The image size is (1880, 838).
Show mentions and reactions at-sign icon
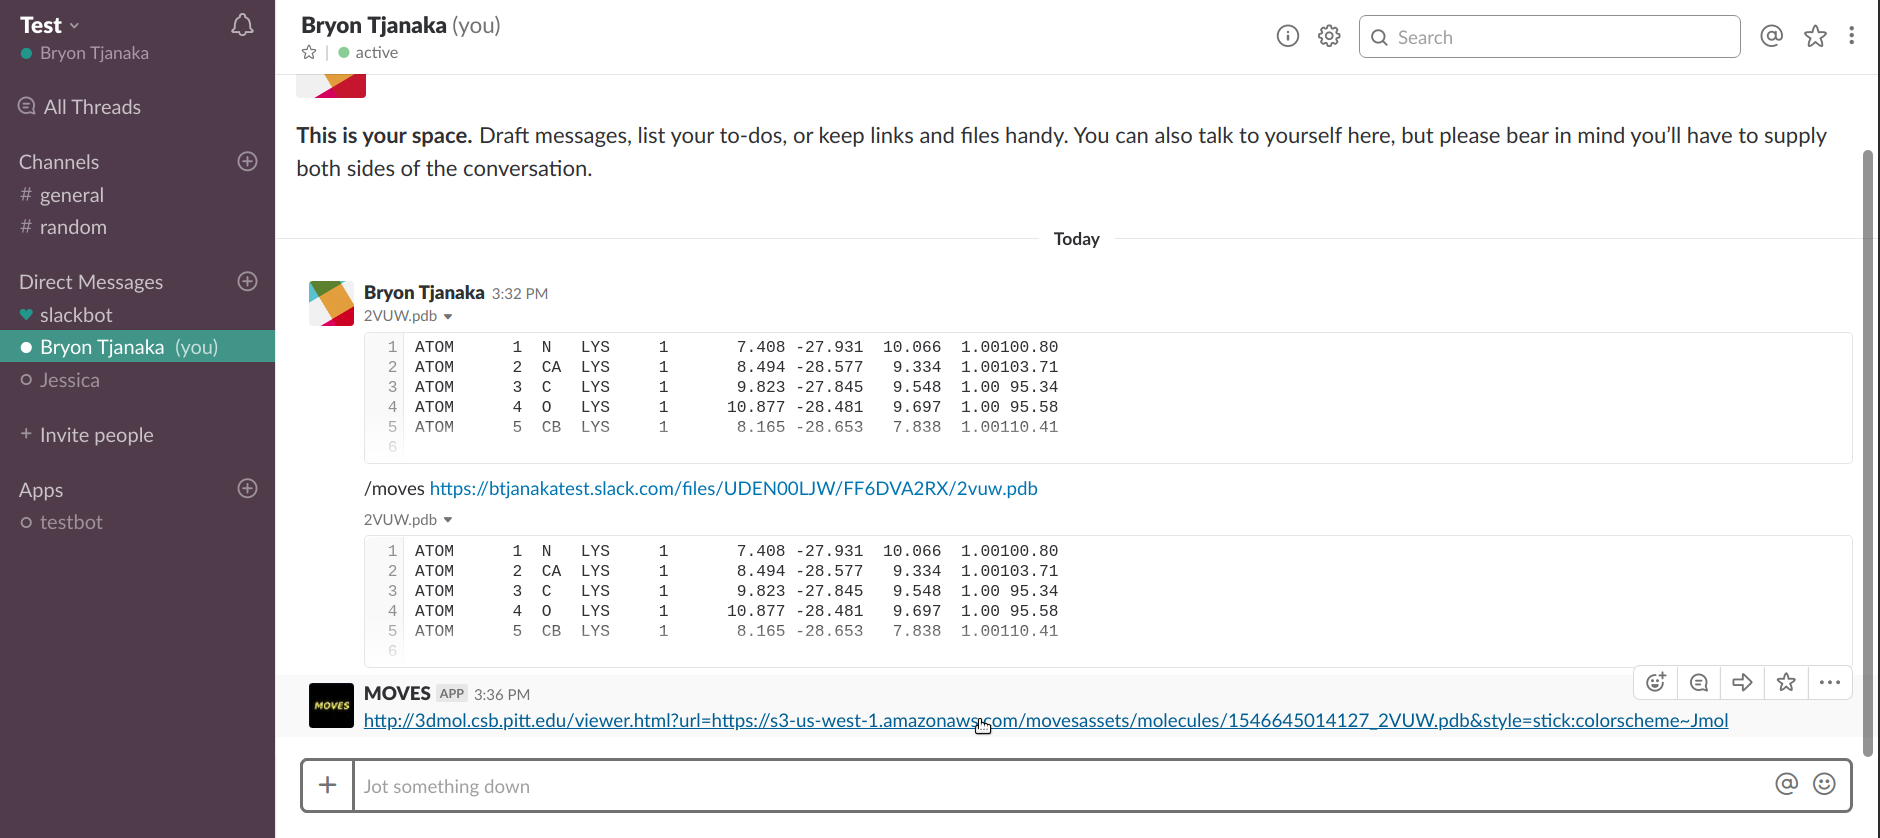click(x=1771, y=37)
